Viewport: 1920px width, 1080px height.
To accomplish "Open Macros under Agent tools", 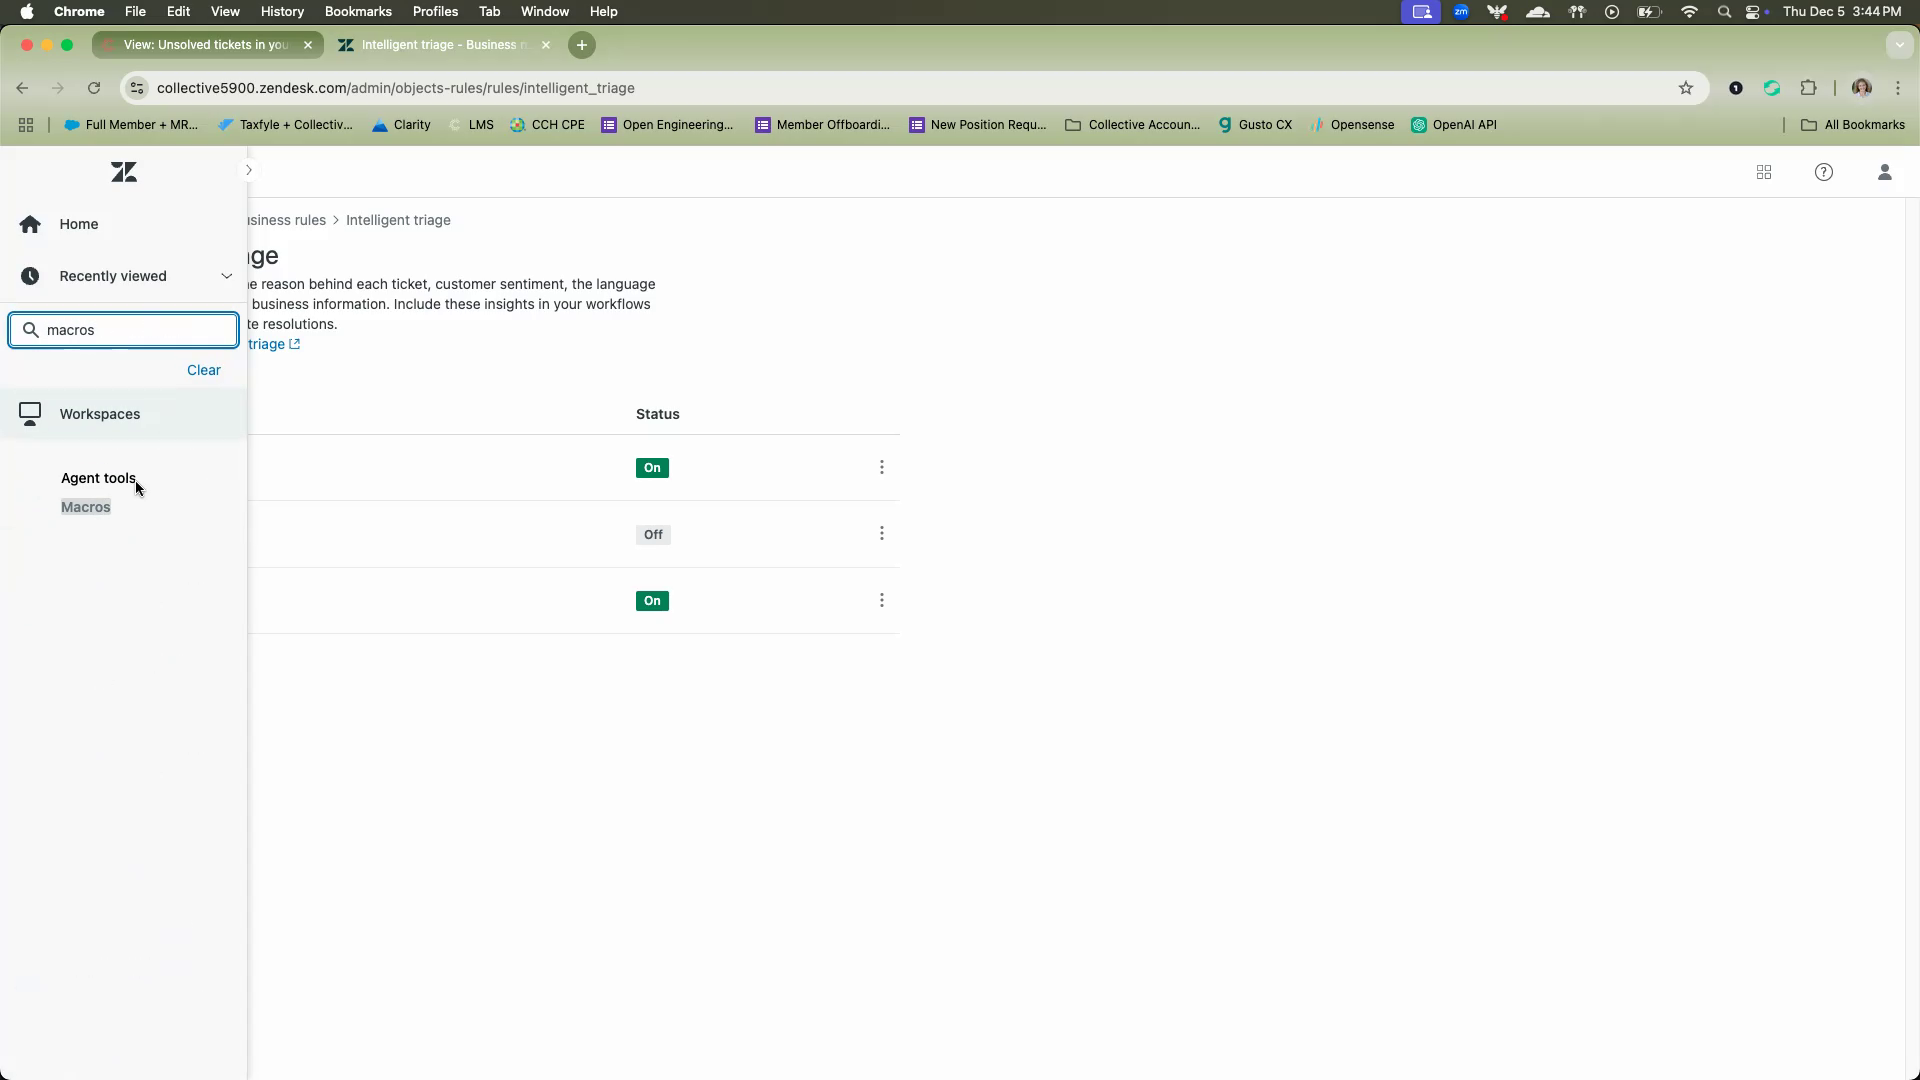I will pyautogui.click(x=86, y=507).
